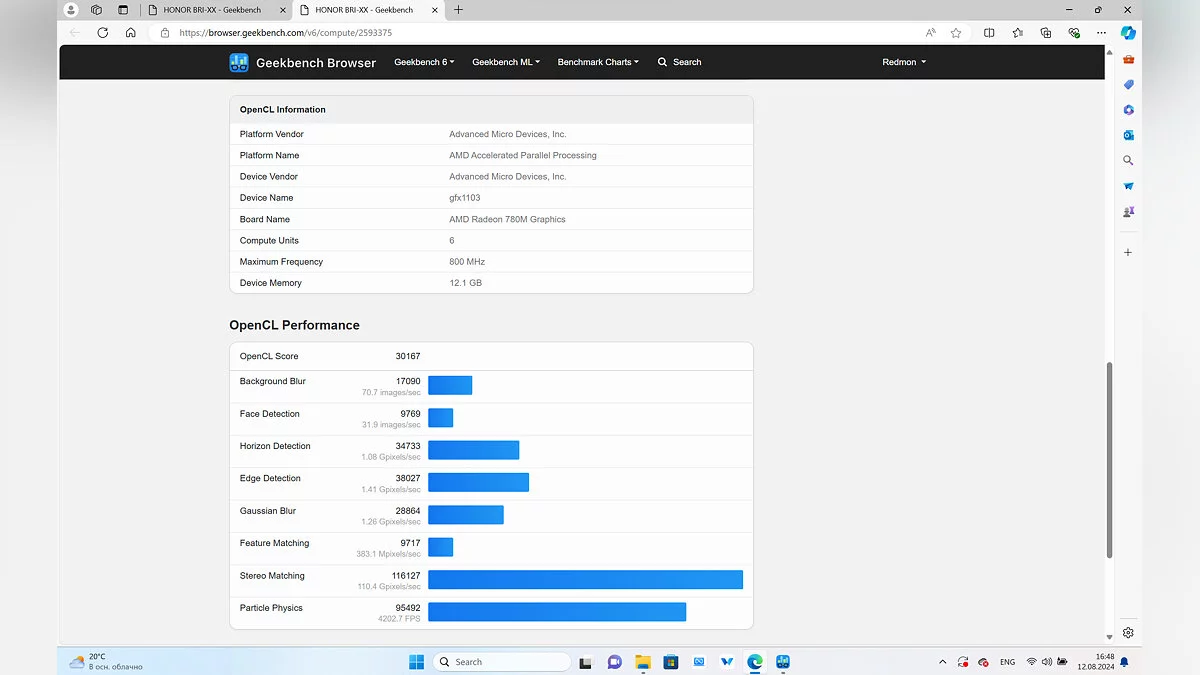
Task: Refresh the page with reload button
Action: coord(103,32)
